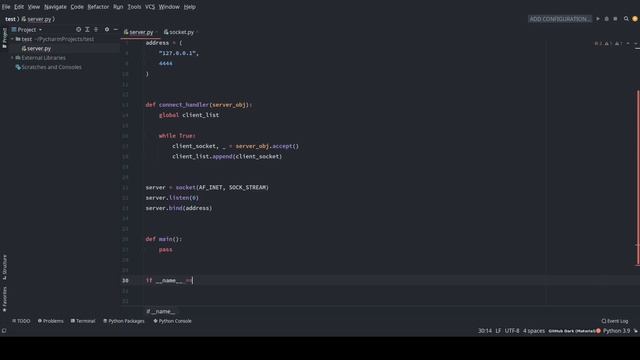Click the next highlighted error down arrow
This screenshot has height=360, width=640.
point(636,43)
